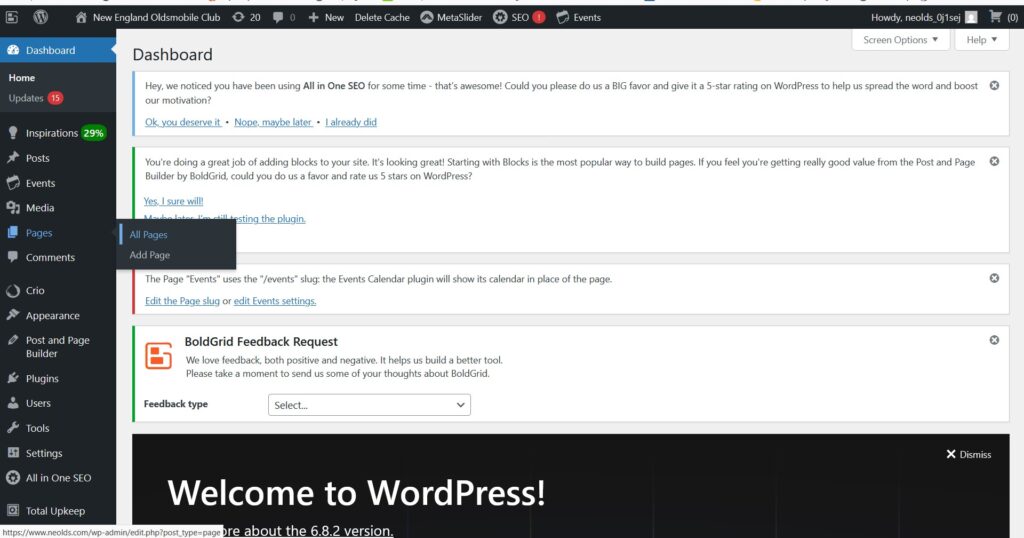Screen dimensions: 1024x538
Task: Dismiss the Welcome to WordPress panel
Action: 968,454
